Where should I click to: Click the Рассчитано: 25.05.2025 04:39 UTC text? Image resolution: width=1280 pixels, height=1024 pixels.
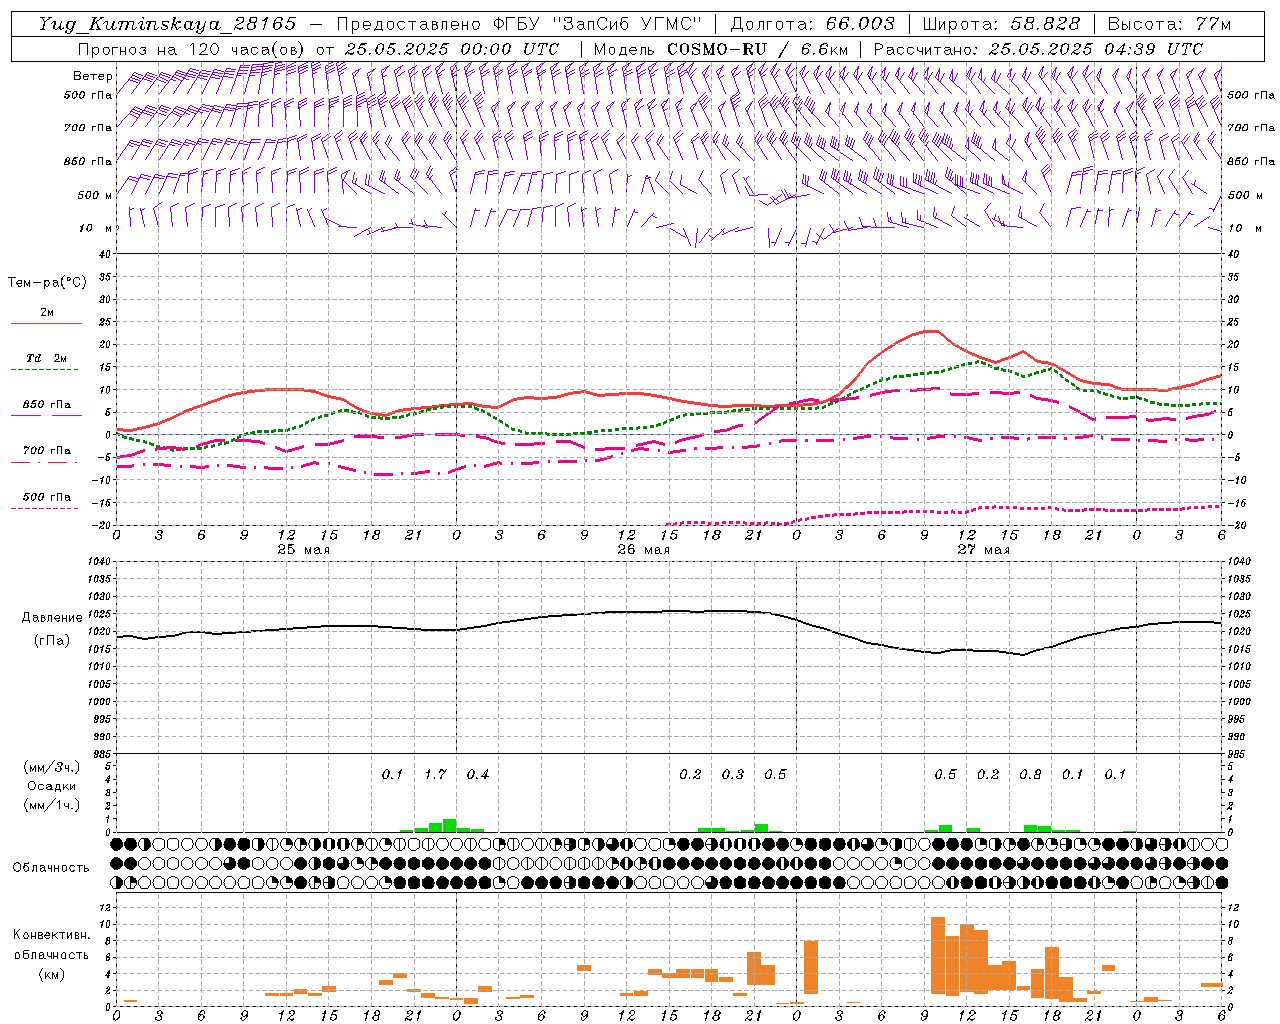1038,49
